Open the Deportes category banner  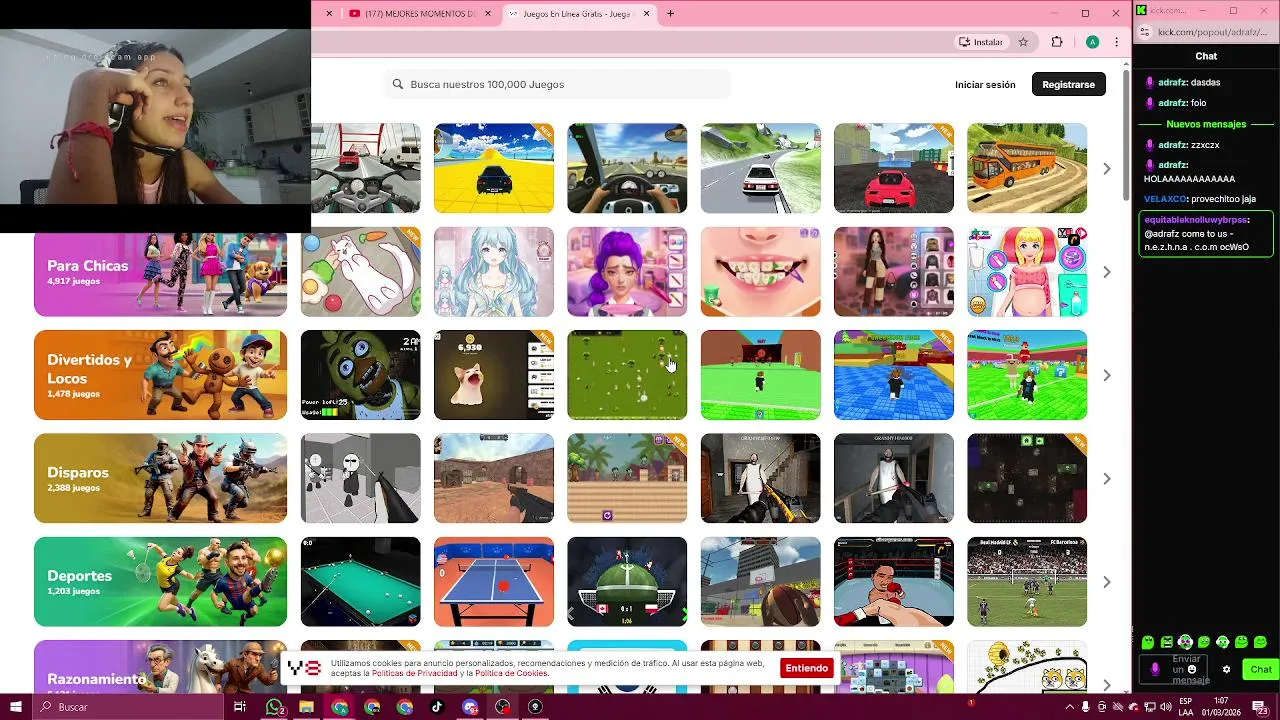click(x=160, y=582)
